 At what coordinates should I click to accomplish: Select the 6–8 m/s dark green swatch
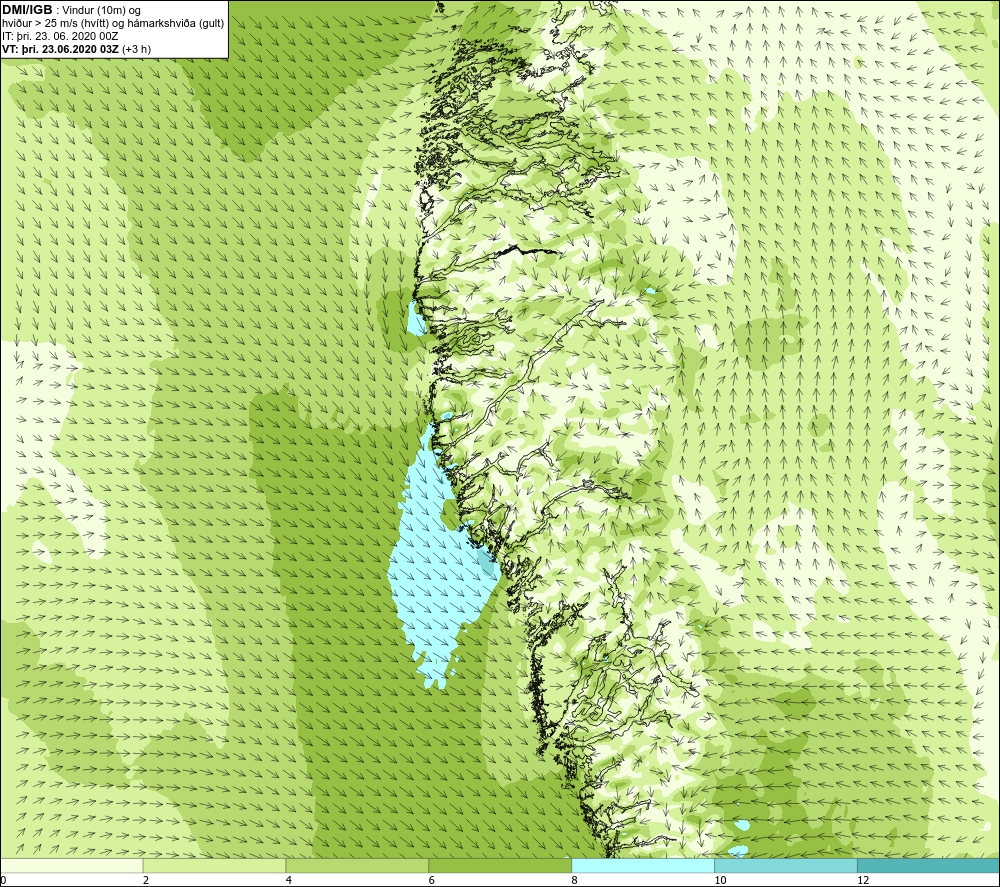(500, 865)
